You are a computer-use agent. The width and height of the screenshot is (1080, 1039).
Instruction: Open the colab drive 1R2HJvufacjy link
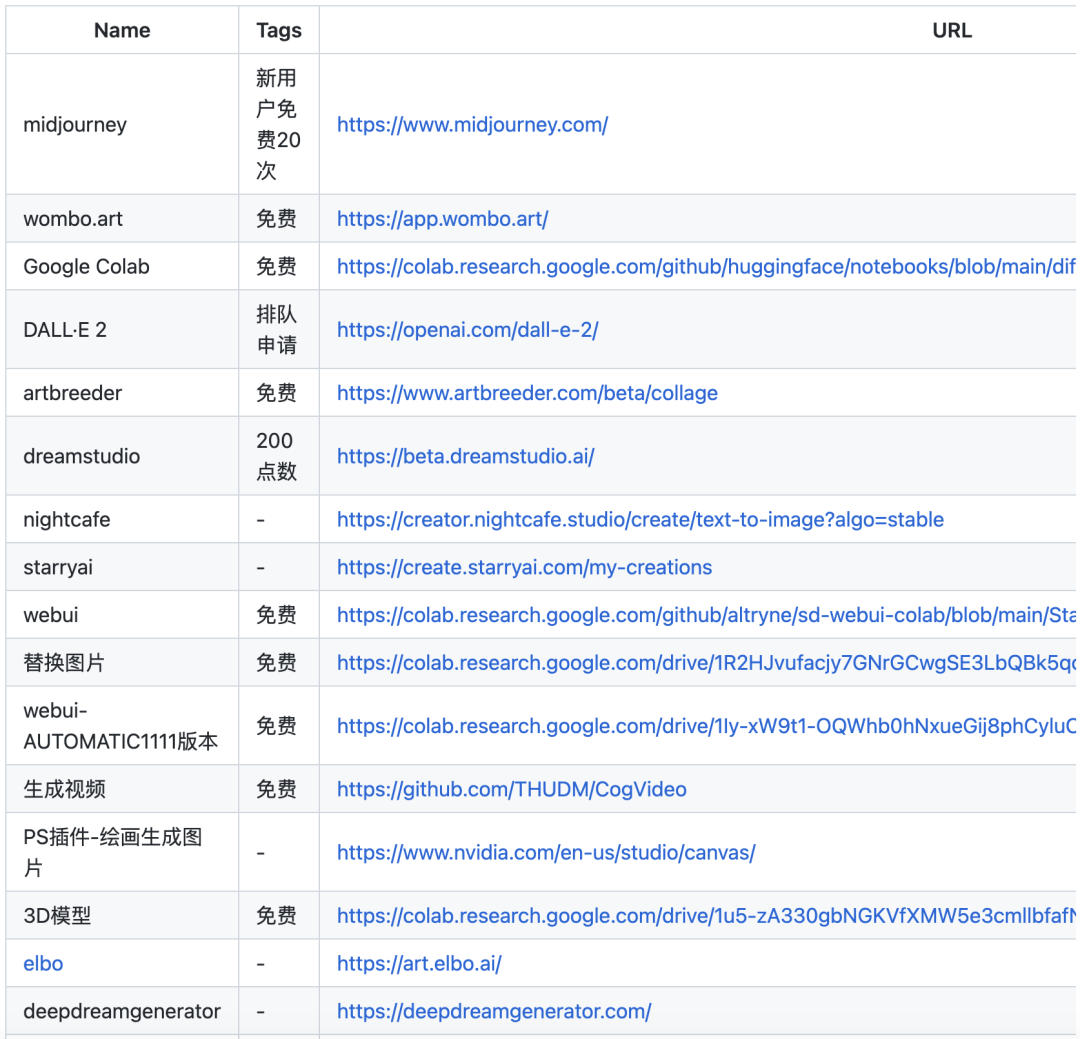tap(706, 662)
